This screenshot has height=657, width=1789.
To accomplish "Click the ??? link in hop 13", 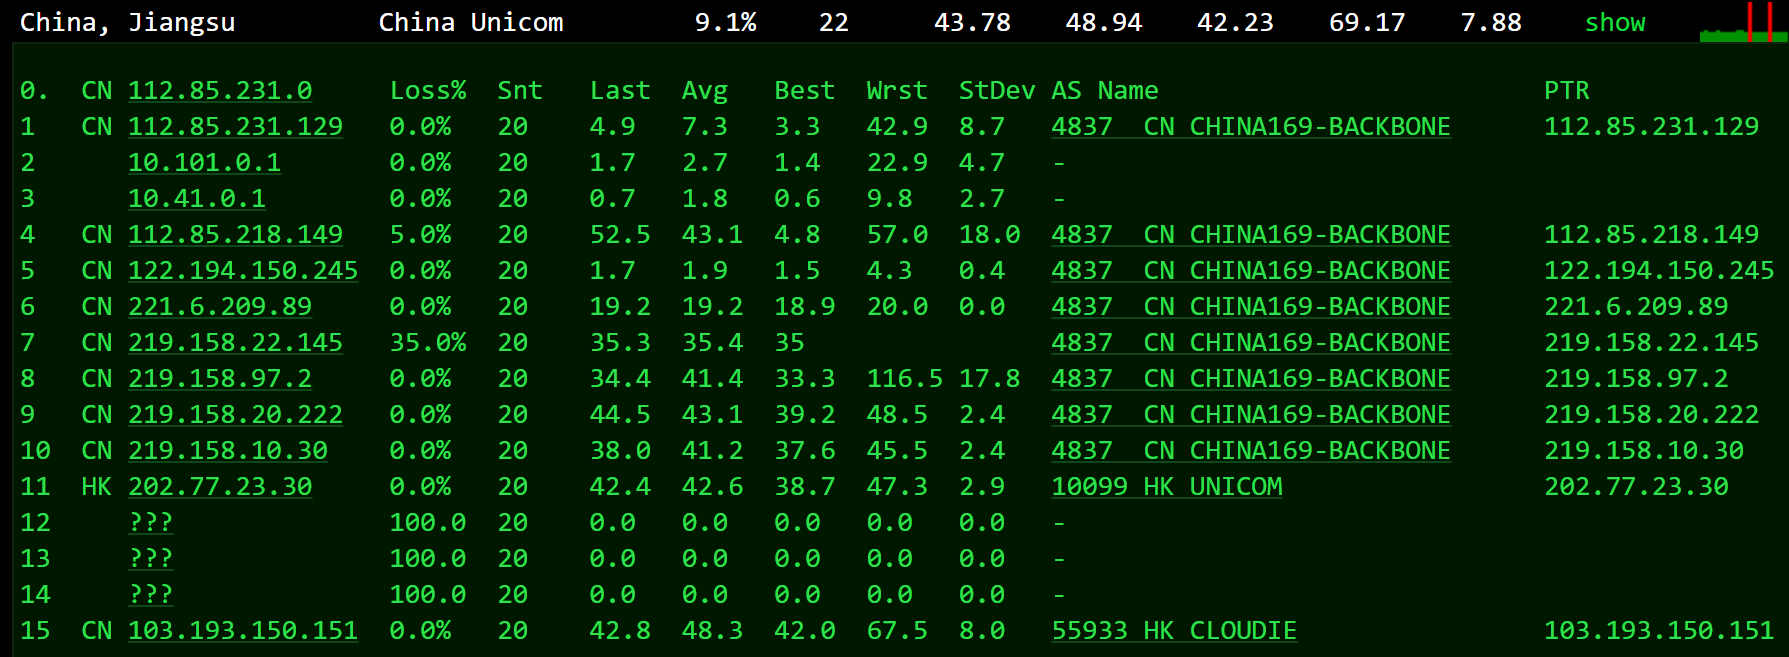I will pos(151,559).
